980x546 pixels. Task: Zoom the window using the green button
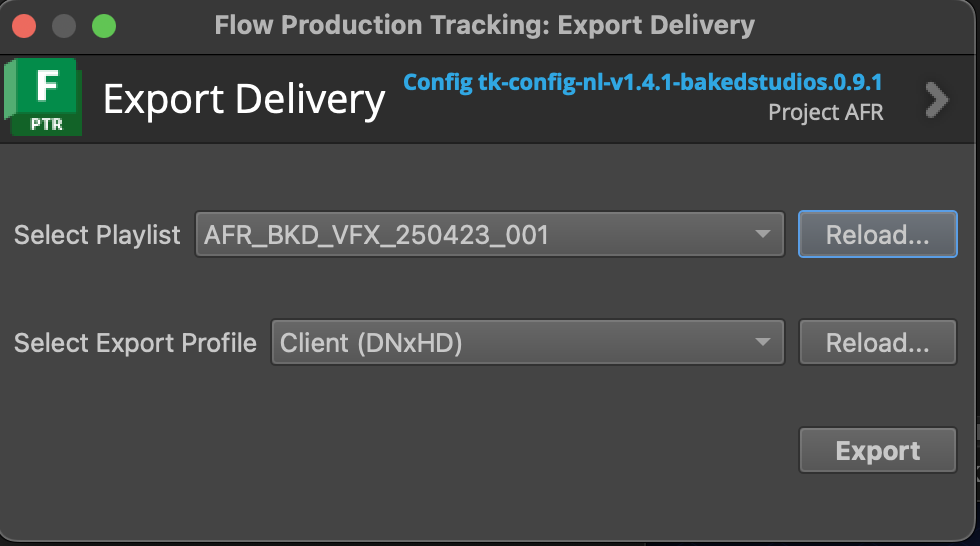pos(103,25)
